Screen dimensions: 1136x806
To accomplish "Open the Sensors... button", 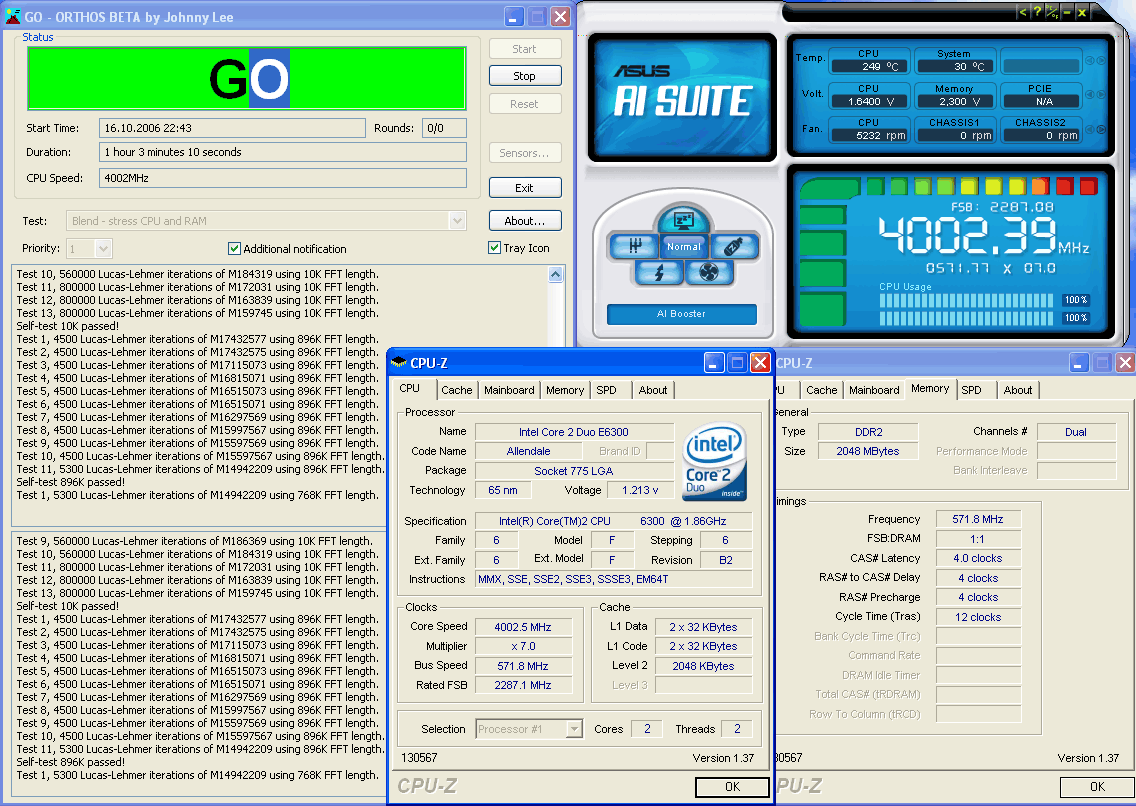I will click(525, 153).
